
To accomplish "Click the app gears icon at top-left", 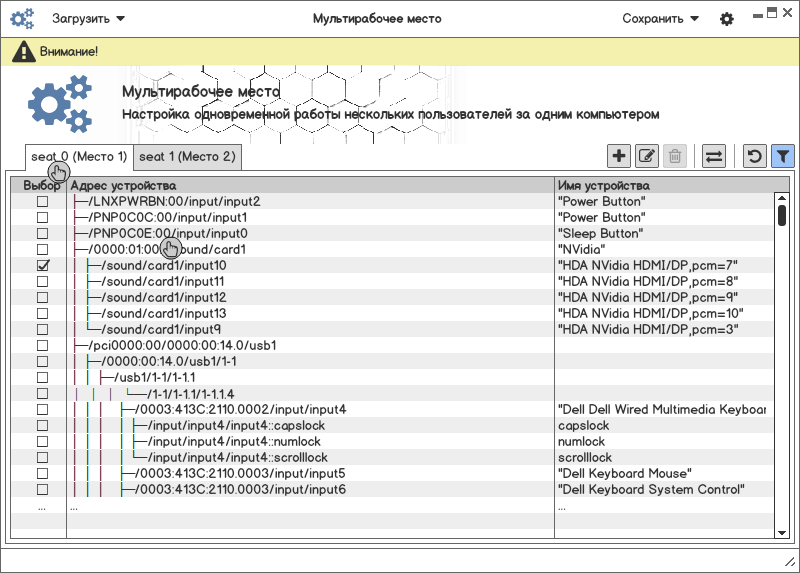I will [22, 19].
